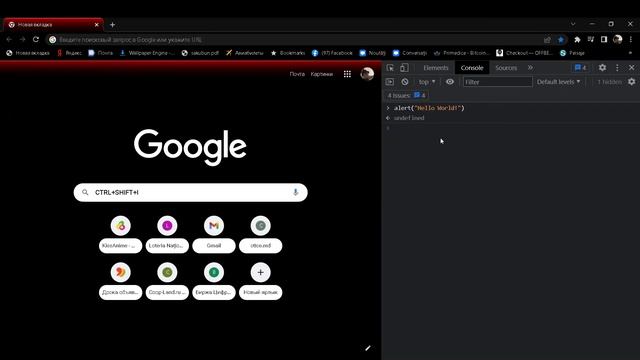Image resolution: width=640 pixels, height=360 pixels.
Task: Open the Default levels dropdown
Action: 558,82
